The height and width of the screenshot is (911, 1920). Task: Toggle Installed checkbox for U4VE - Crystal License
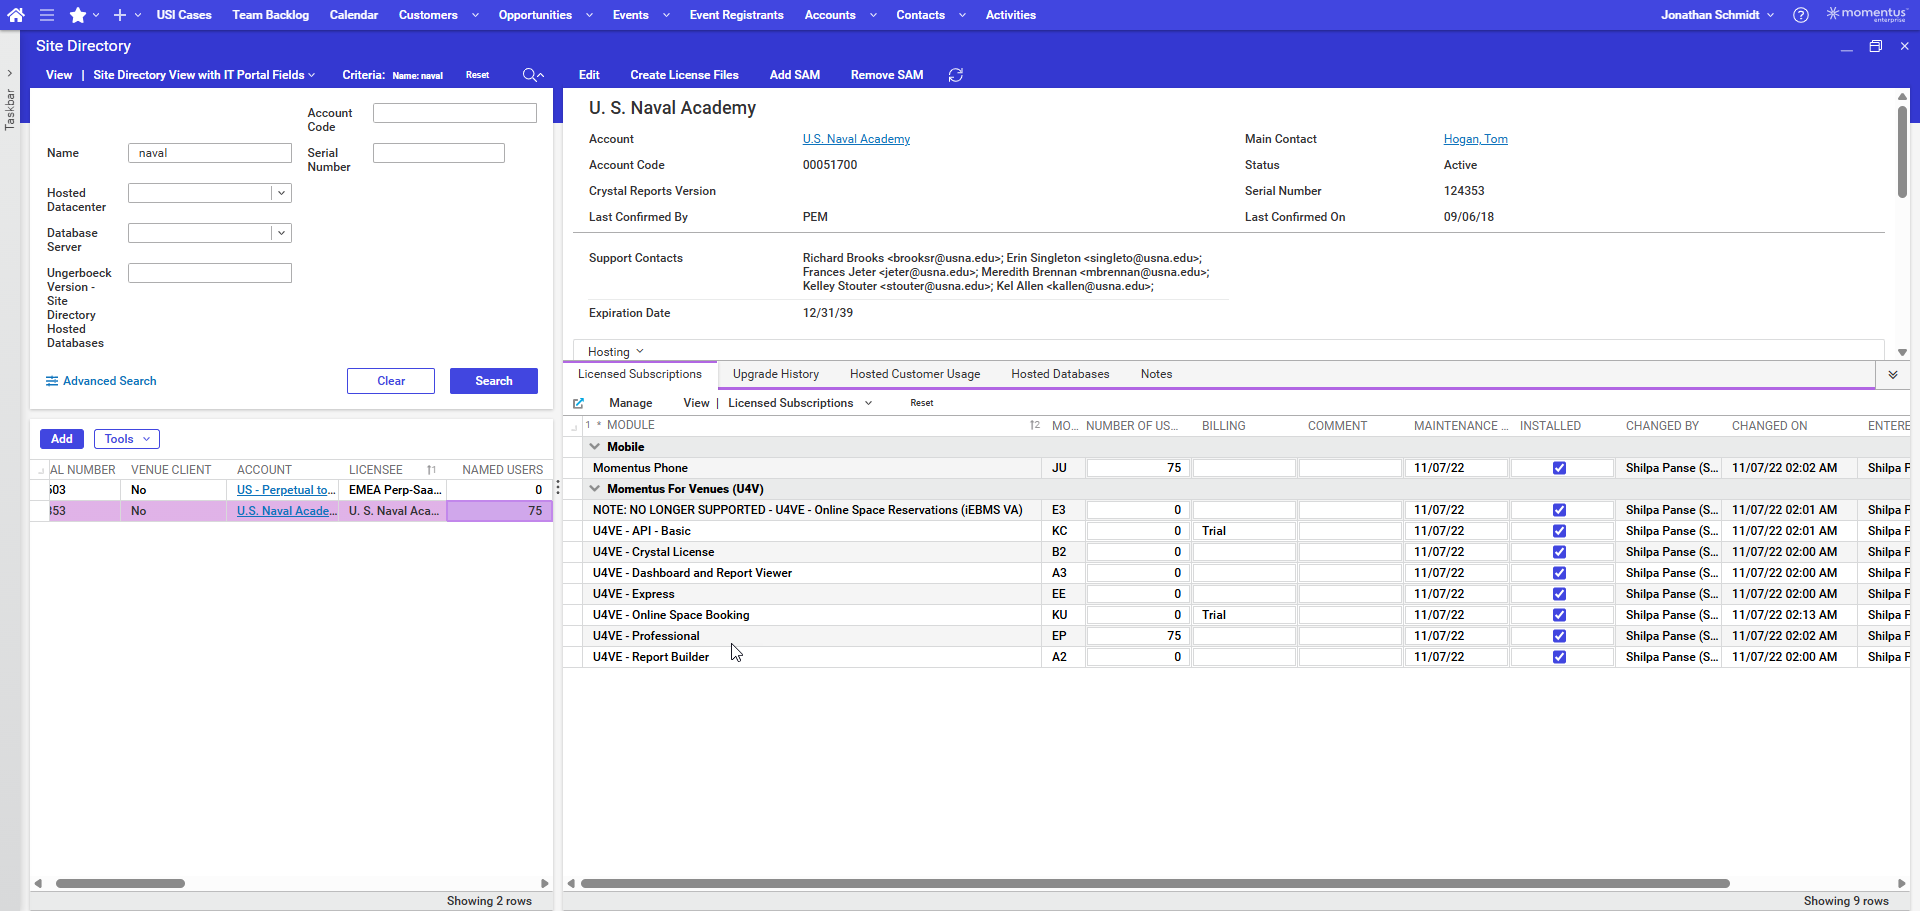[1559, 552]
